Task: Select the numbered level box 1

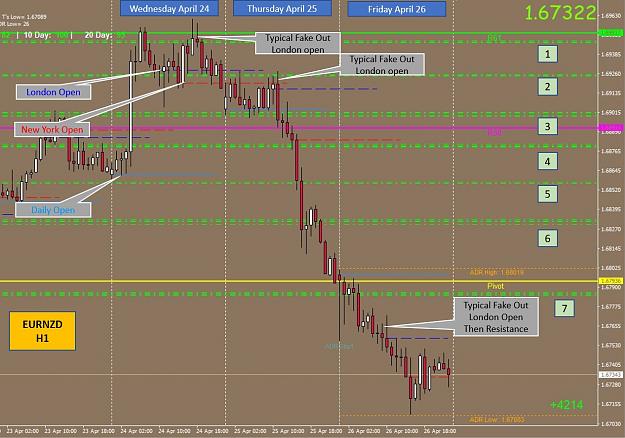Action: pos(548,54)
